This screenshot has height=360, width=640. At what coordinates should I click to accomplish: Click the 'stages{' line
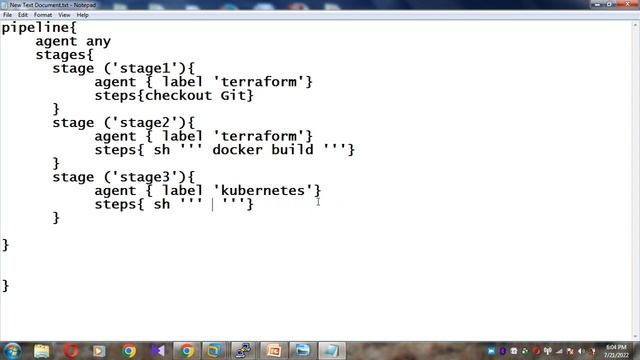pos(64,55)
